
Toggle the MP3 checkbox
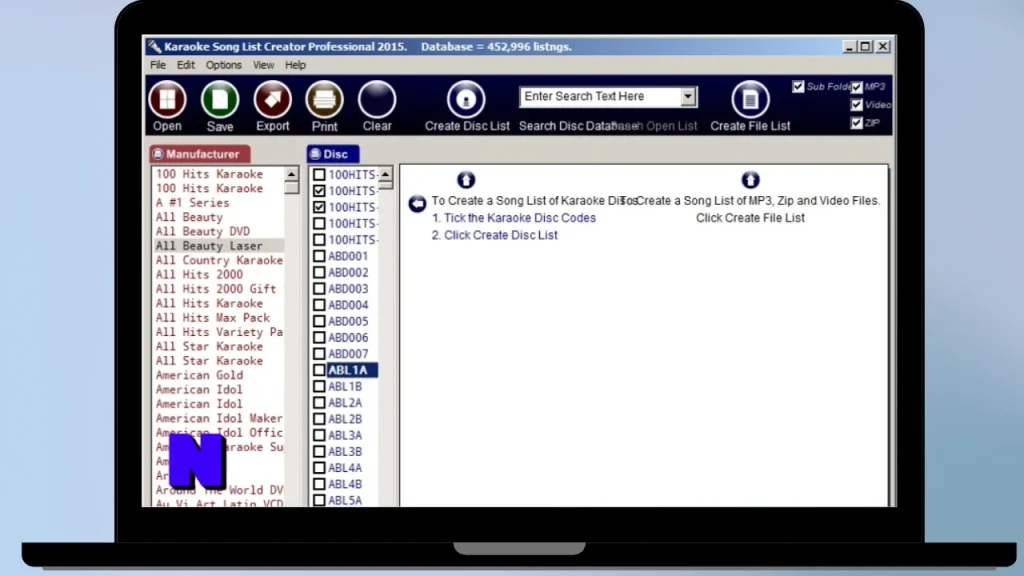click(x=857, y=87)
